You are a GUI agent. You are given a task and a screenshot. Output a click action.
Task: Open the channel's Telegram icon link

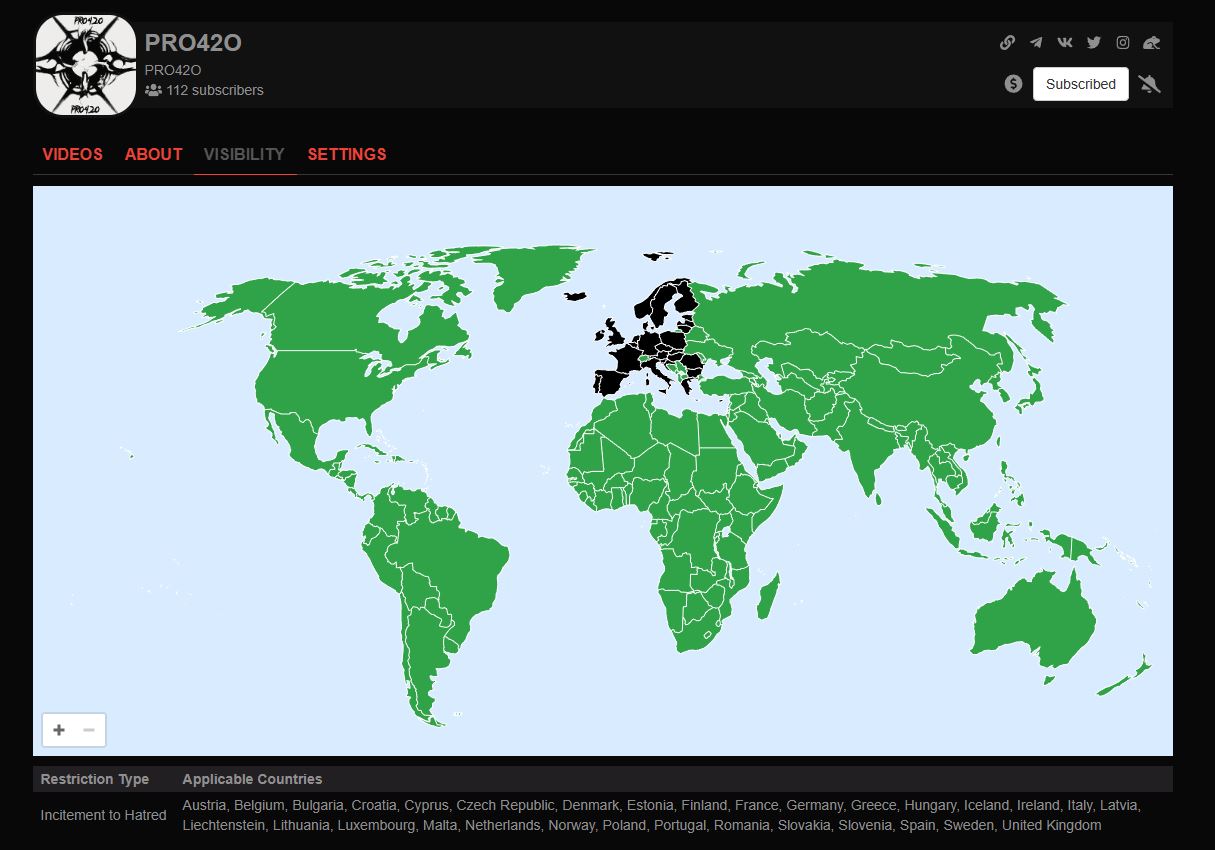(x=1036, y=42)
